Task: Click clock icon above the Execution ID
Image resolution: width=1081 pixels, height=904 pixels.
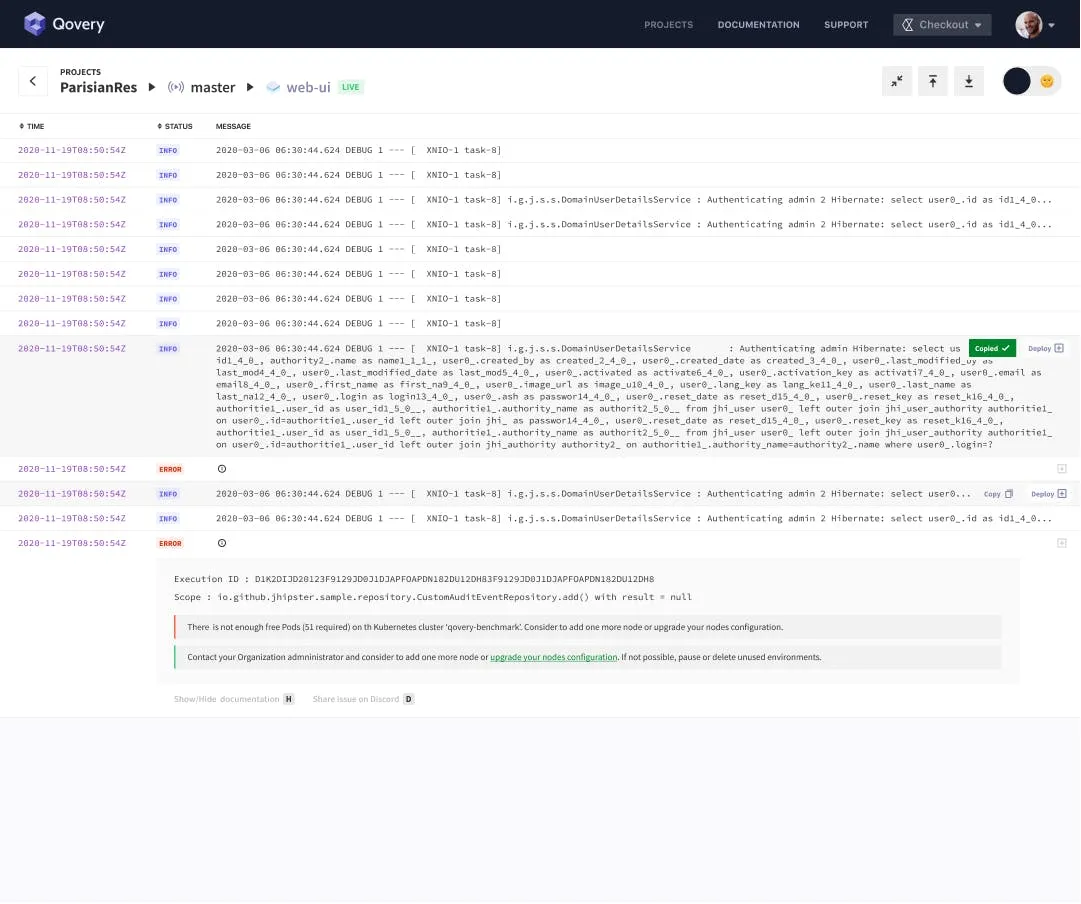Action: pyautogui.click(x=222, y=544)
